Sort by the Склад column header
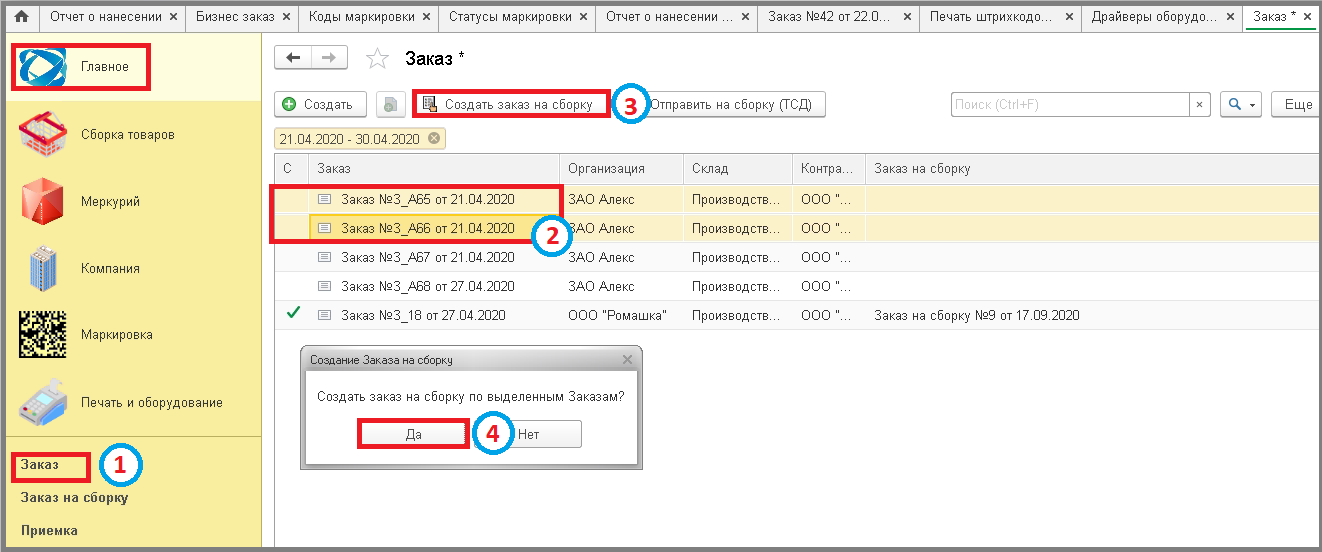This screenshot has width=1322, height=552. point(738,169)
